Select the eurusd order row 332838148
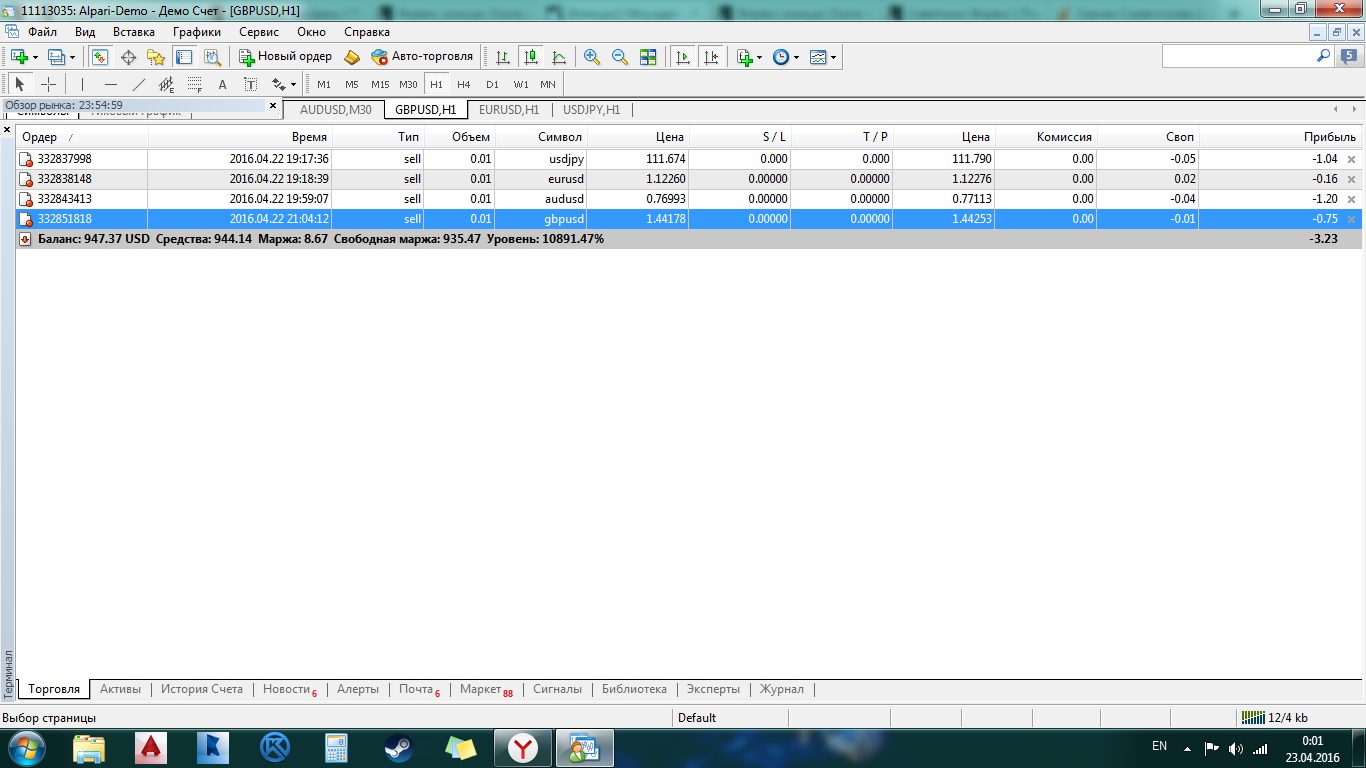Viewport: 1366px width, 768px height. point(688,179)
